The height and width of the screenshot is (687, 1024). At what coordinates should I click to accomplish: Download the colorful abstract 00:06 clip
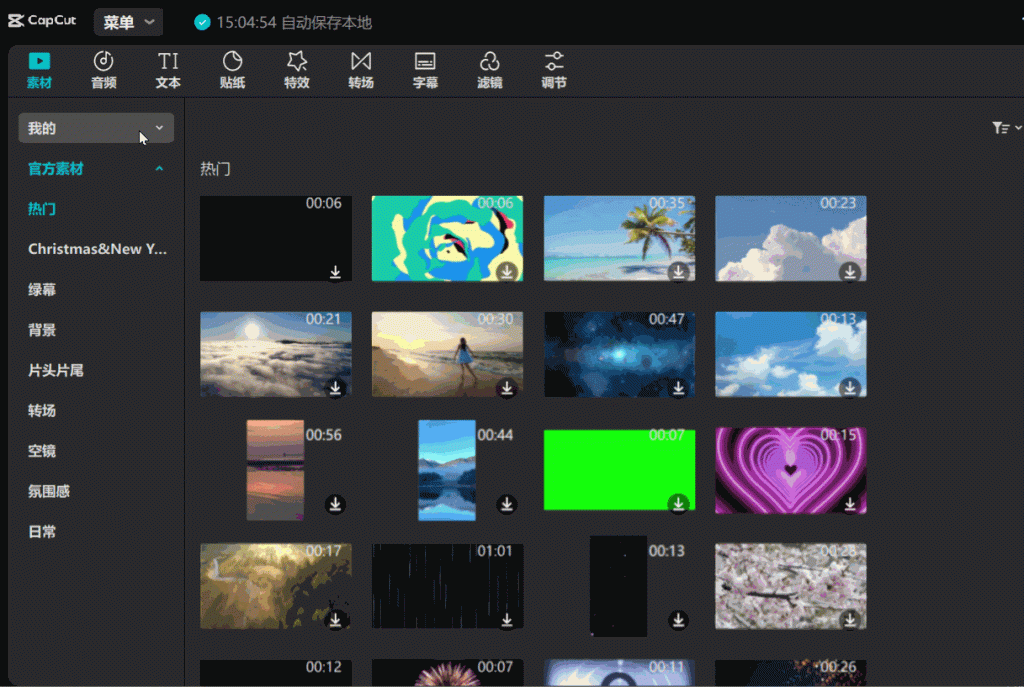[507, 272]
